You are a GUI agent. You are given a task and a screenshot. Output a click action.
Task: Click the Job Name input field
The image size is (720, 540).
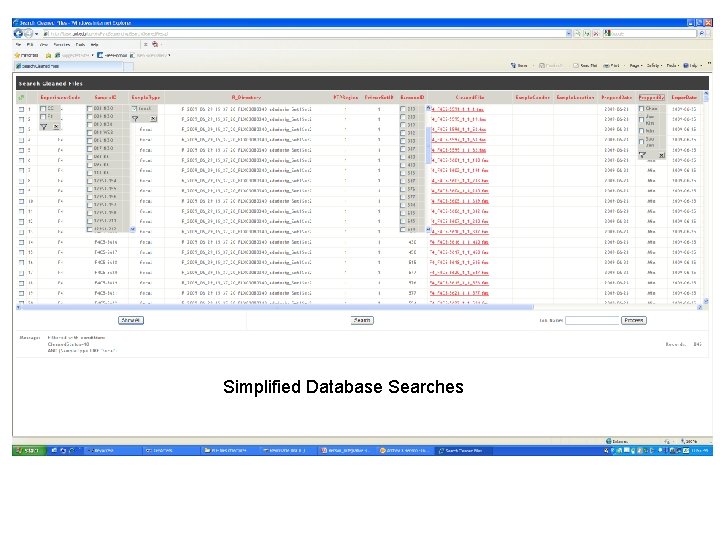[592, 321]
